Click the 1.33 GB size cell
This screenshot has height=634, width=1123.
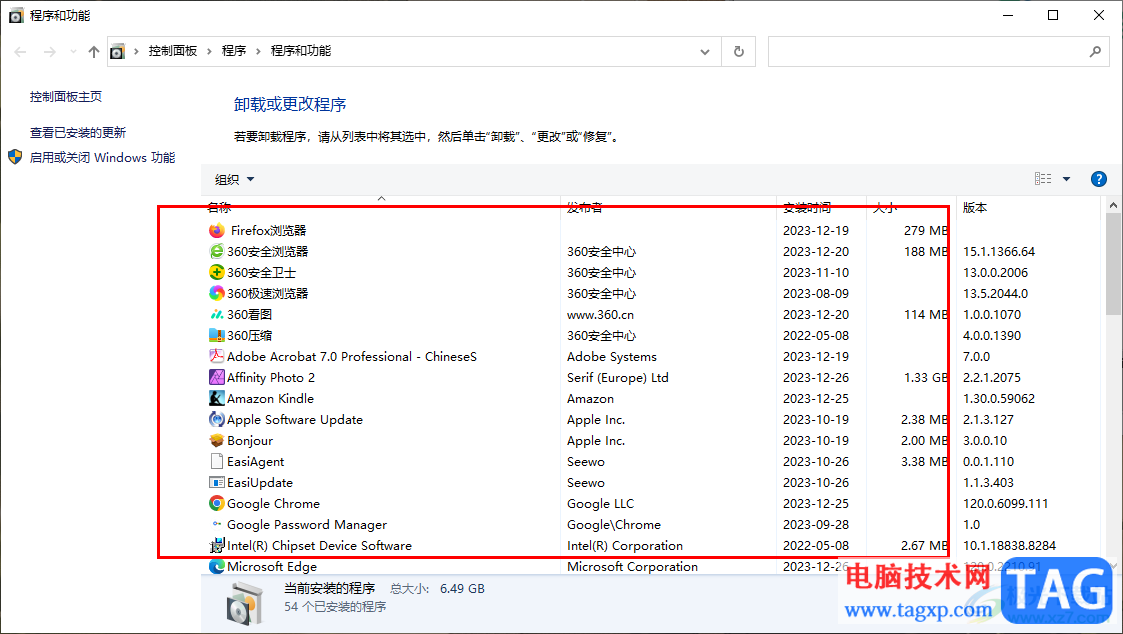click(926, 378)
